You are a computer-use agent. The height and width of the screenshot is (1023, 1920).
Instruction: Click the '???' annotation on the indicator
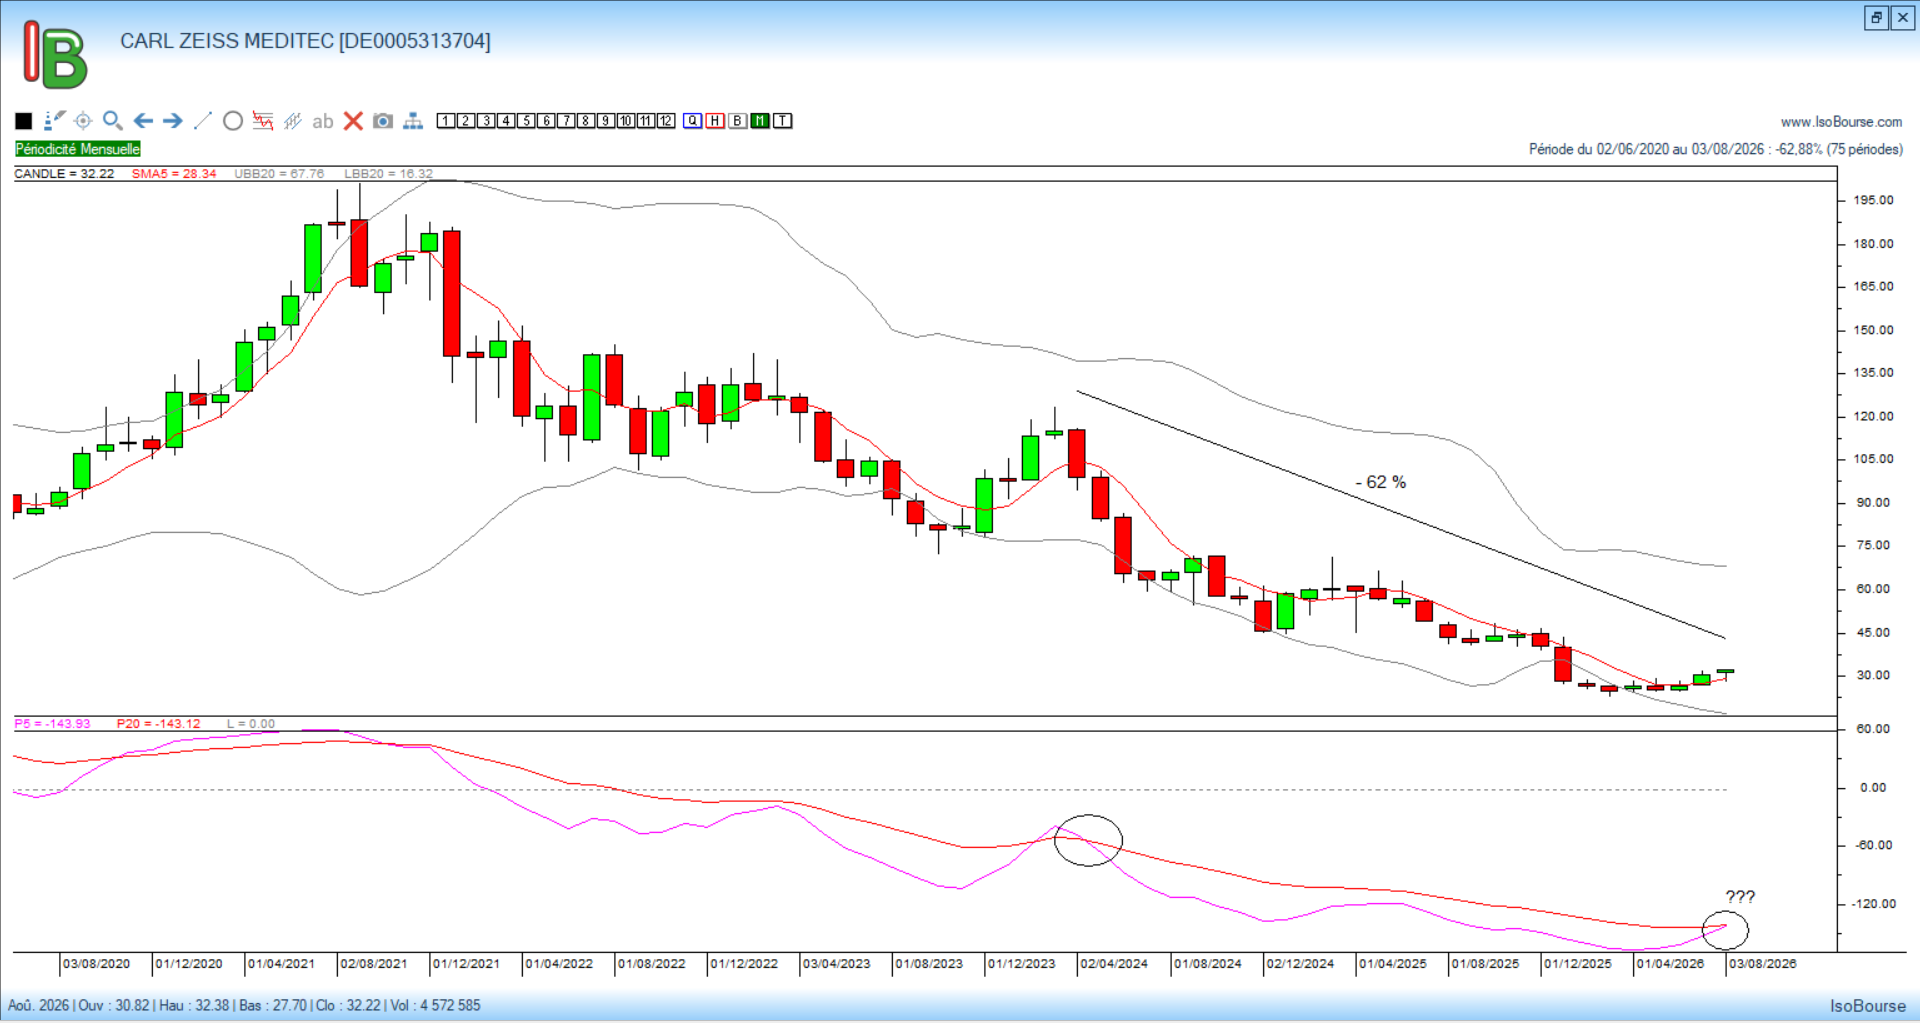1740,897
